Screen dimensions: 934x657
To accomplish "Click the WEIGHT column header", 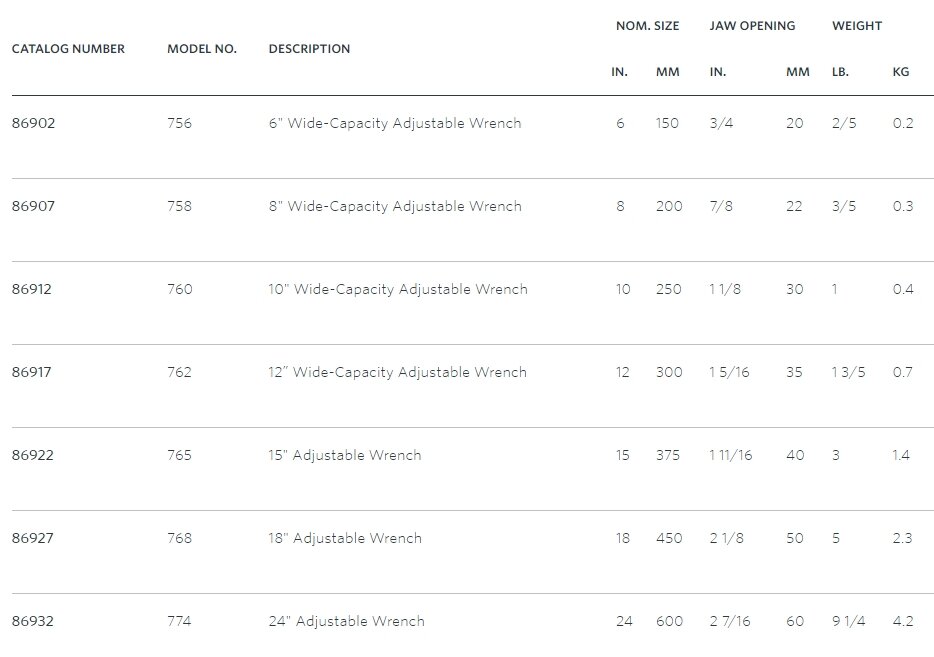I will coord(857,26).
